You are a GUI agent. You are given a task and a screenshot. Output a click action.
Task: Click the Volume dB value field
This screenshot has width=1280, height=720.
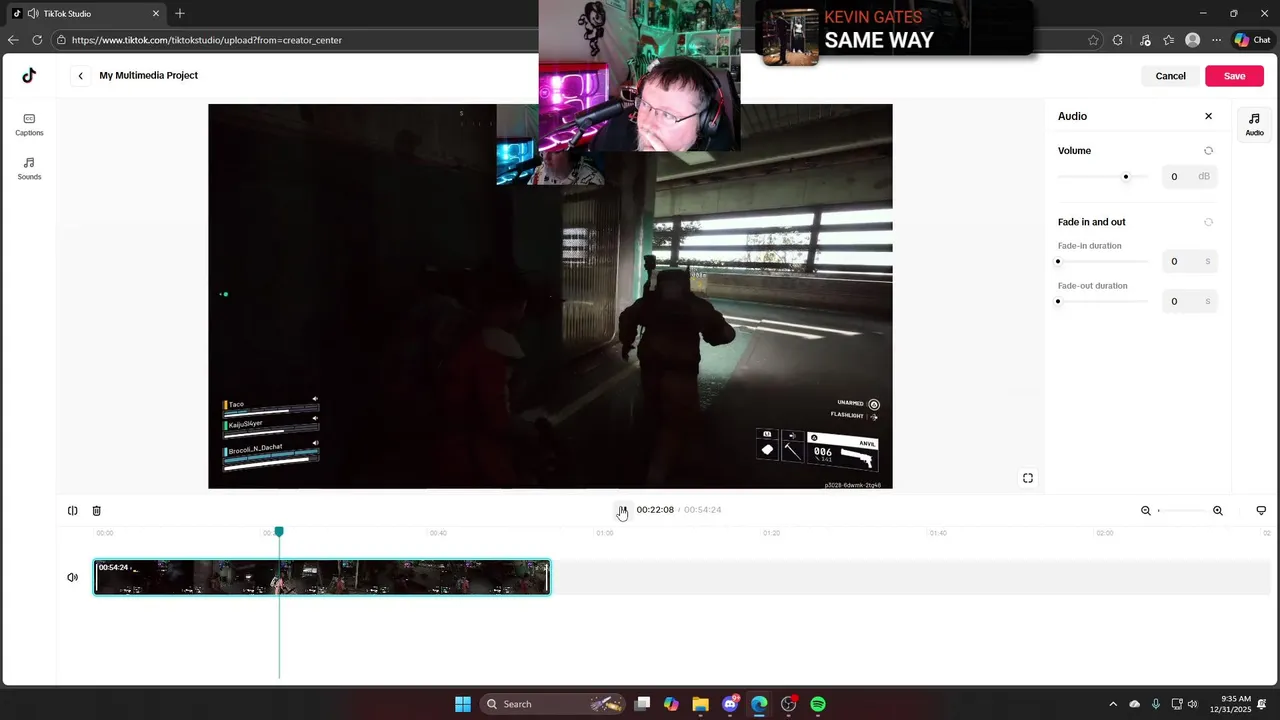(x=1188, y=177)
